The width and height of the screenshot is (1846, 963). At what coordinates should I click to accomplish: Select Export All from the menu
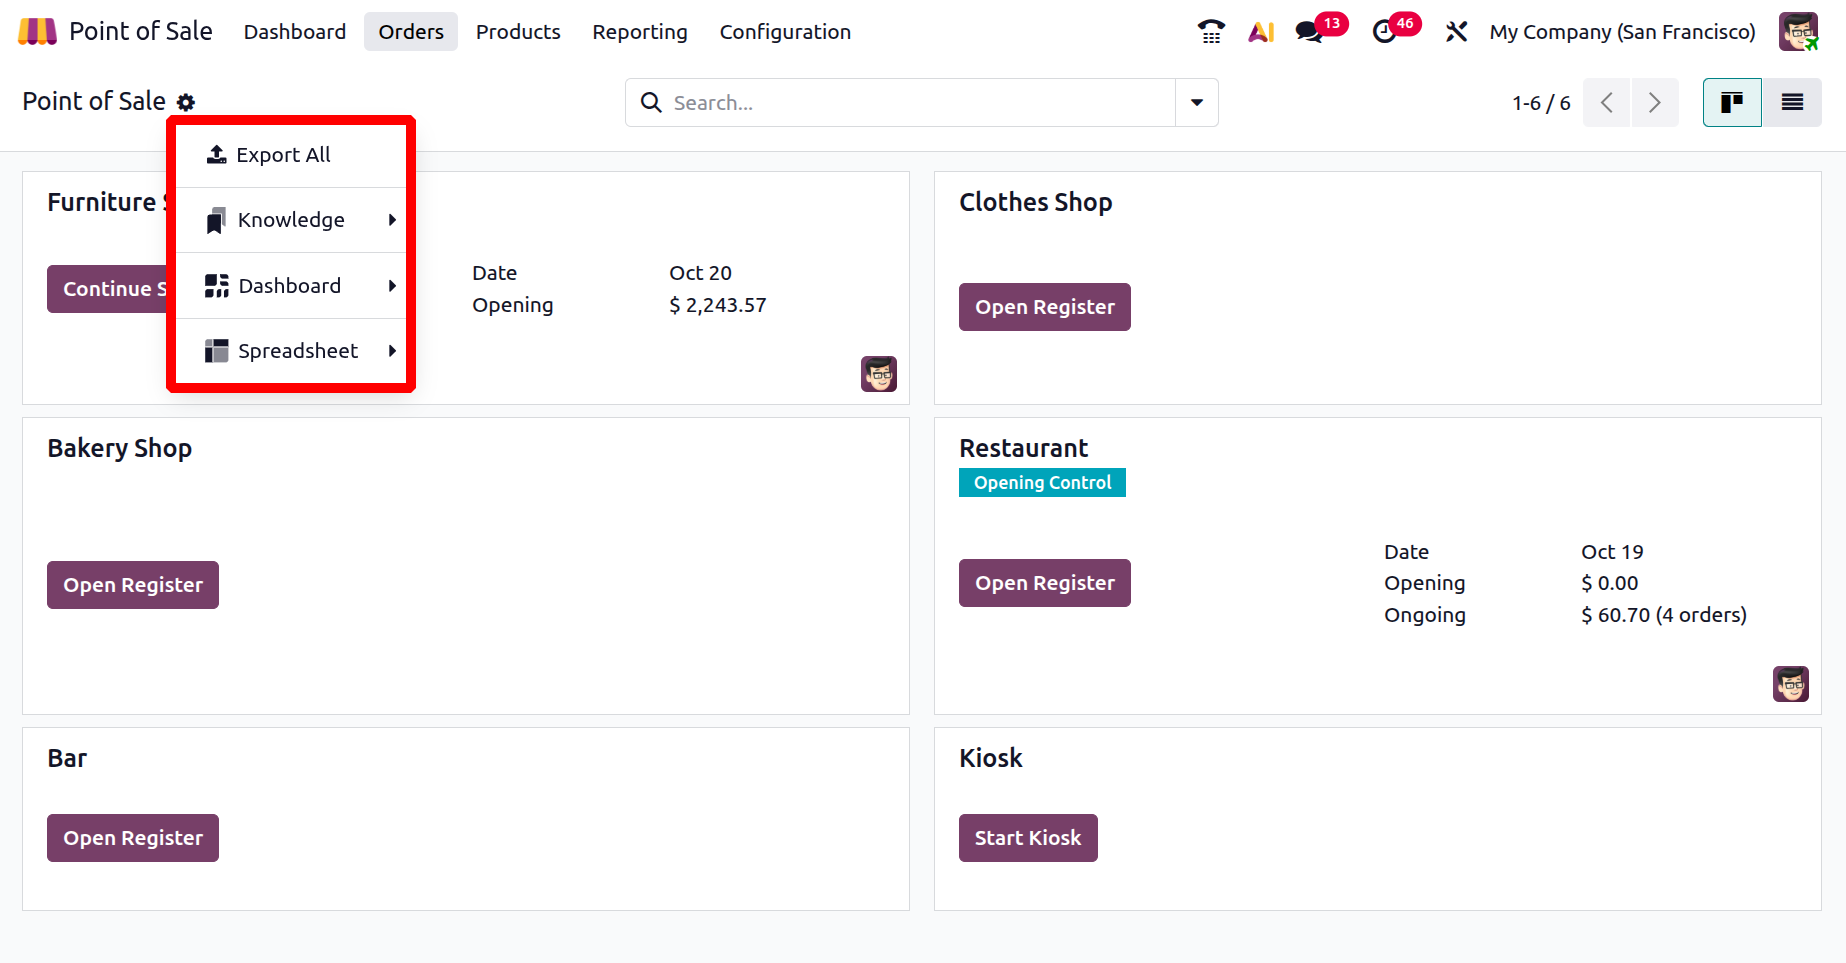coord(283,155)
